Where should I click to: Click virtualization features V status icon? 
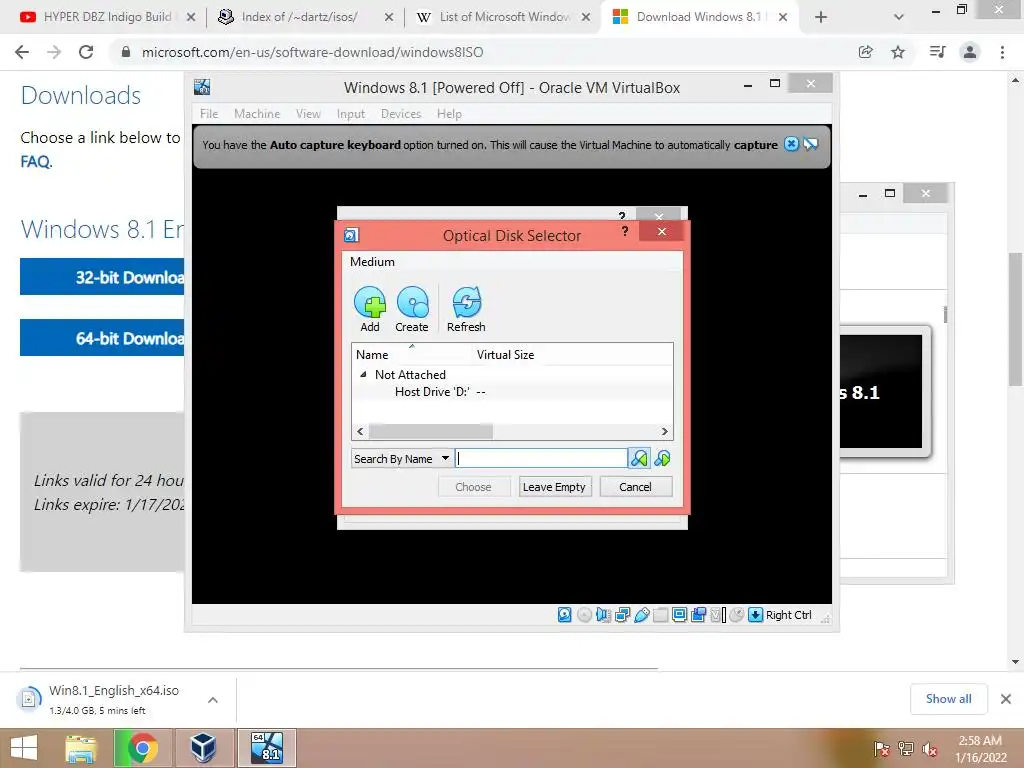coord(717,615)
